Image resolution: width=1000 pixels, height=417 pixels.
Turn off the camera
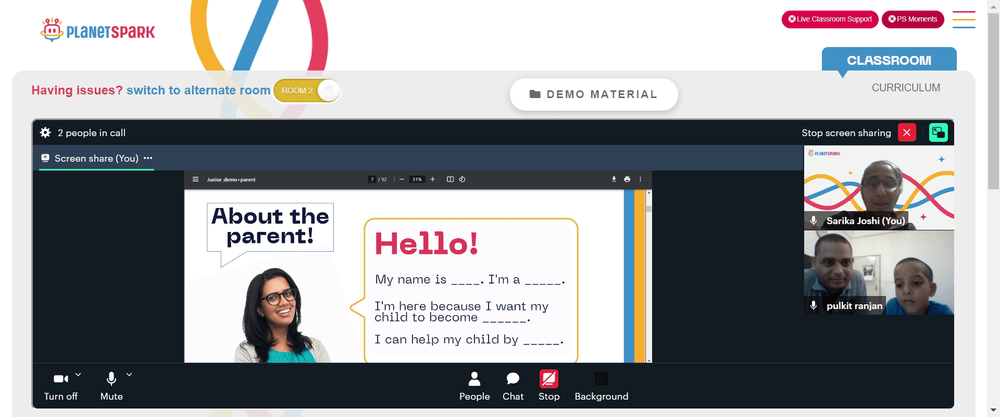point(61,386)
